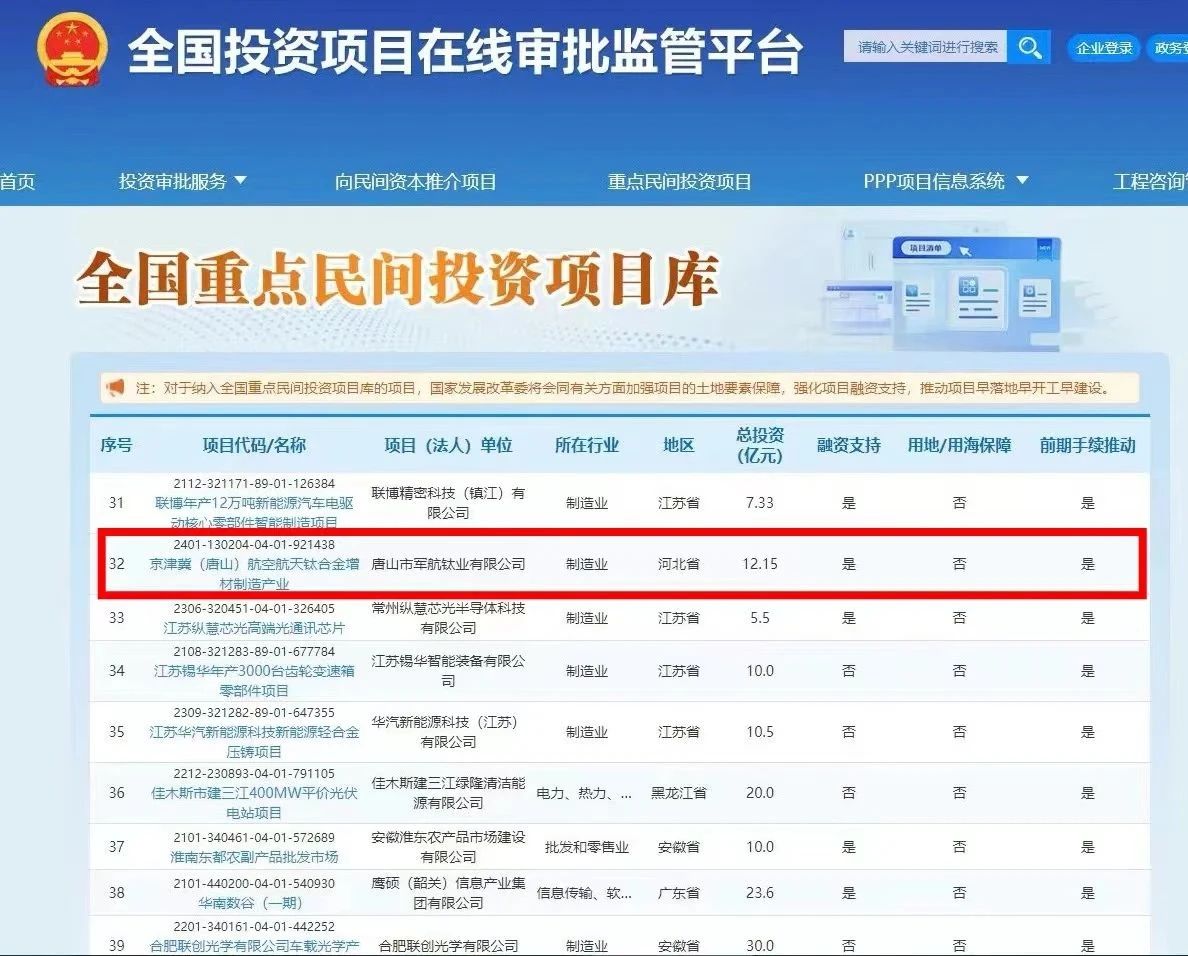Open 江苏锡华年产3000台齿轮变速箱 project link
The height and width of the screenshot is (956, 1188).
pyautogui.click(x=254, y=680)
